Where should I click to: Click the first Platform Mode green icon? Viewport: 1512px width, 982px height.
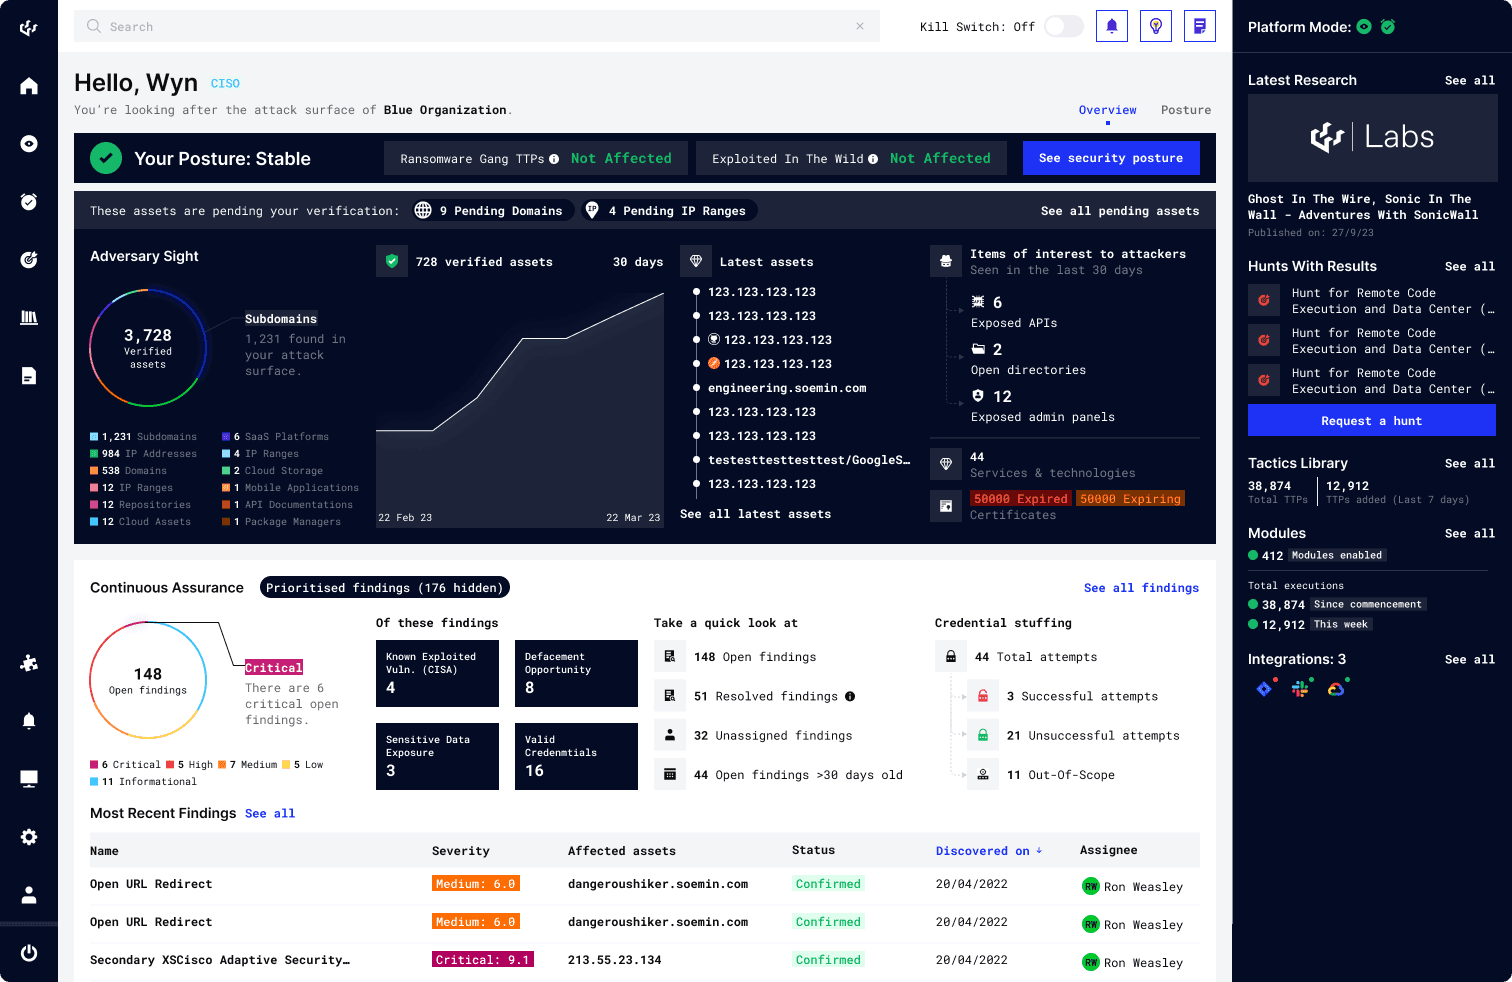[1364, 27]
